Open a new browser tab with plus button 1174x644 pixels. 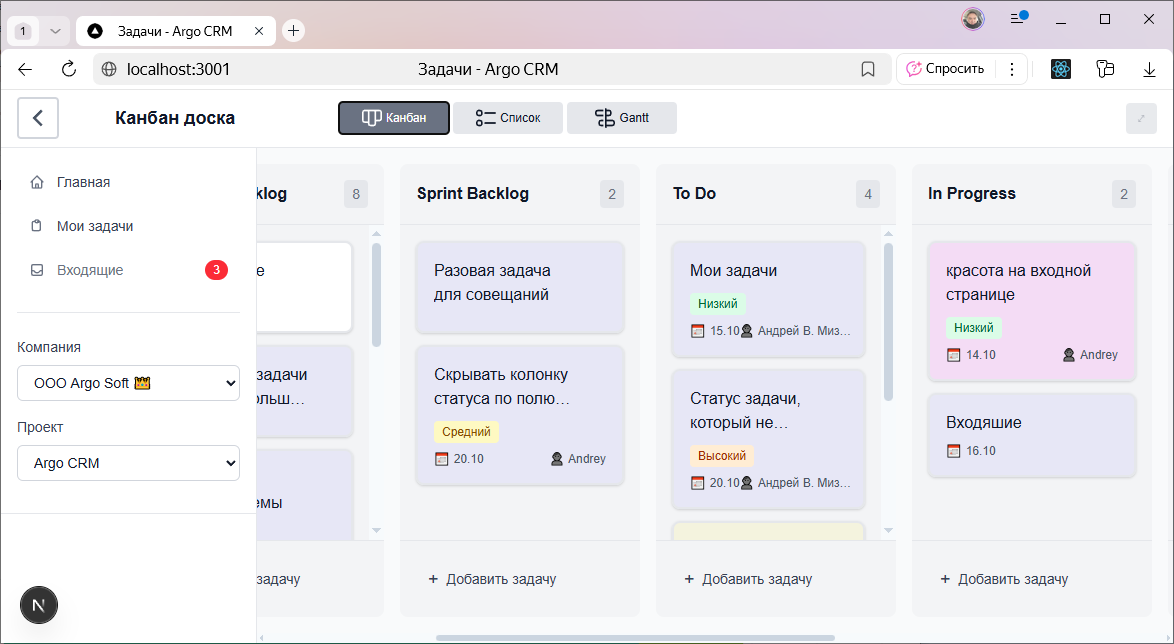(293, 30)
